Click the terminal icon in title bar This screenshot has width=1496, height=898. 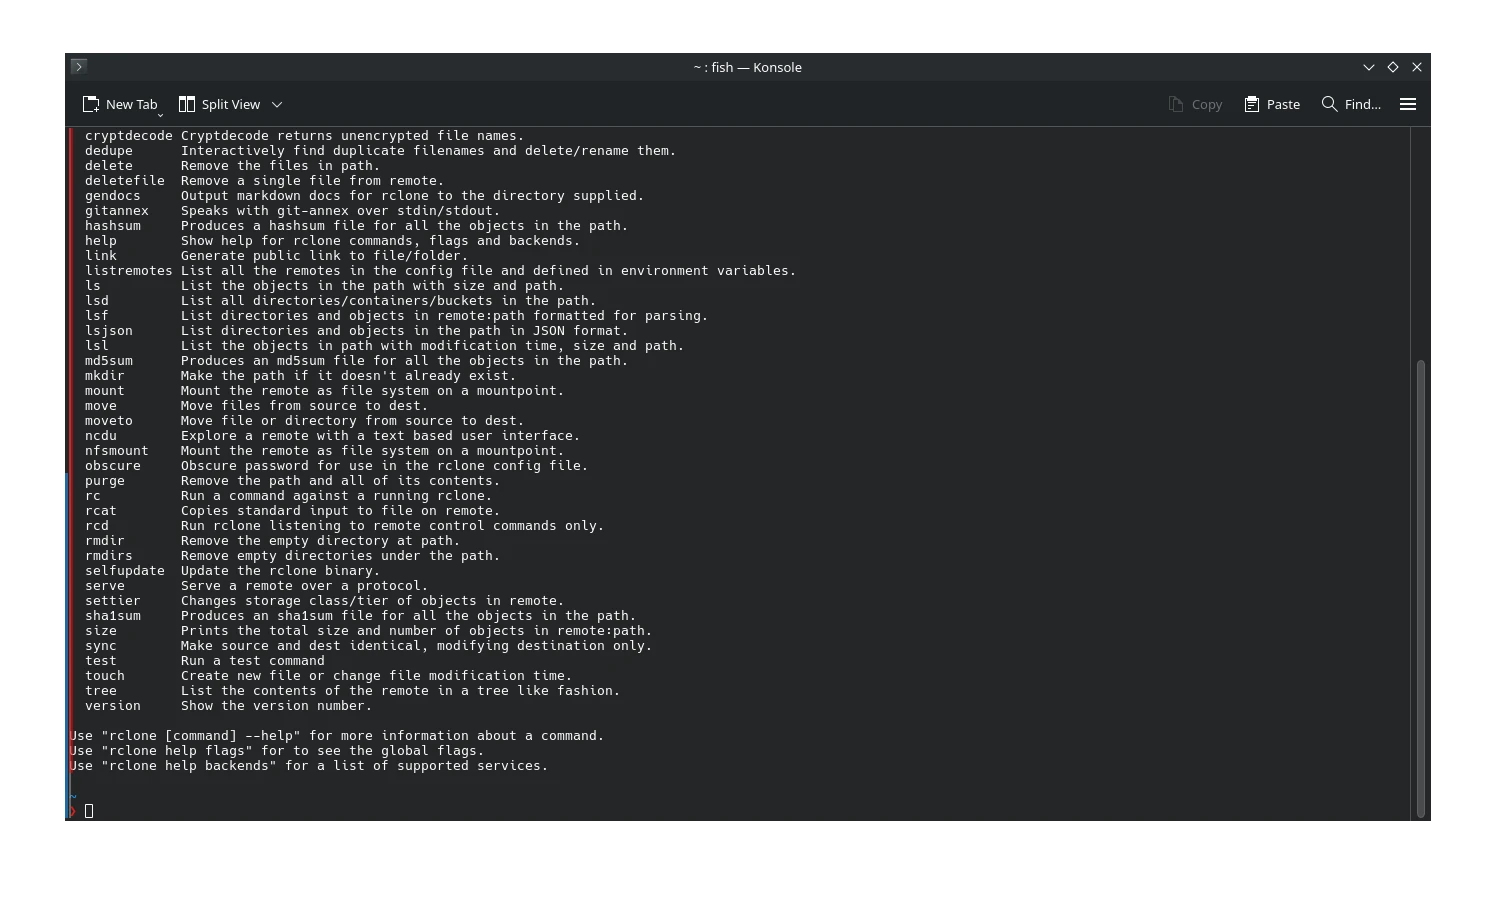79,66
